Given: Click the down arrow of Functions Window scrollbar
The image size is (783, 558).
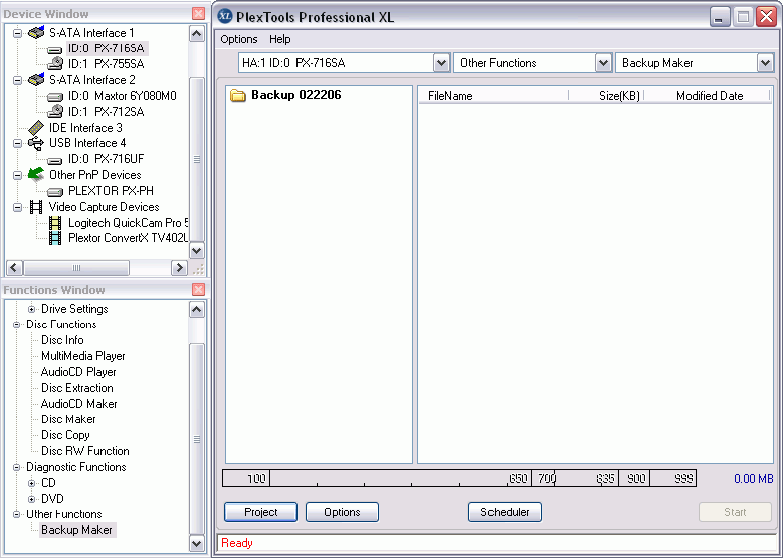Looking at the screenshot, I should (197, 544).
